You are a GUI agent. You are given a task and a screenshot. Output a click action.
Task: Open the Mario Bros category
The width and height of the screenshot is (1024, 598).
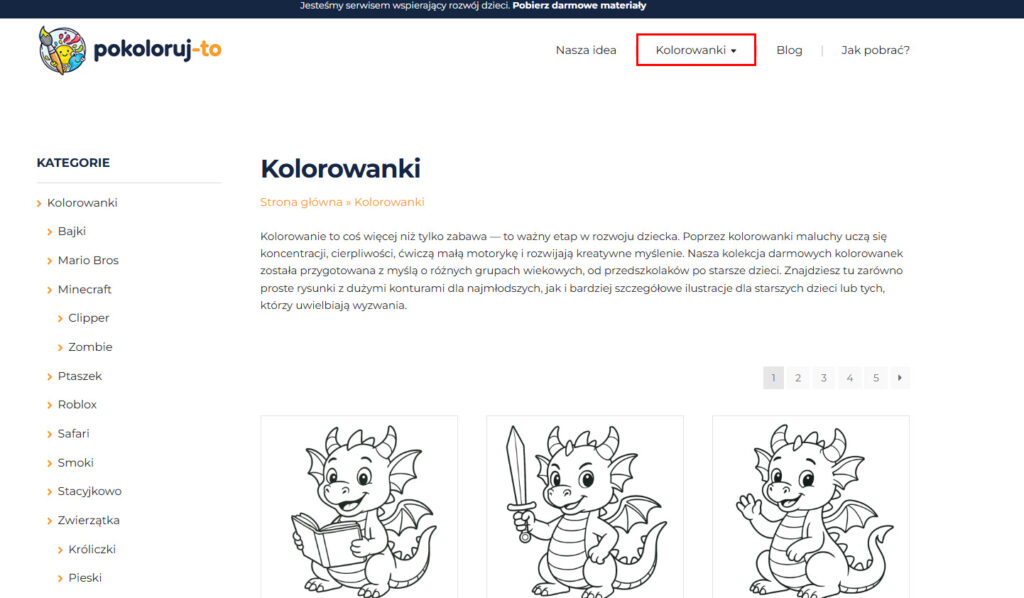pos(88,260)
